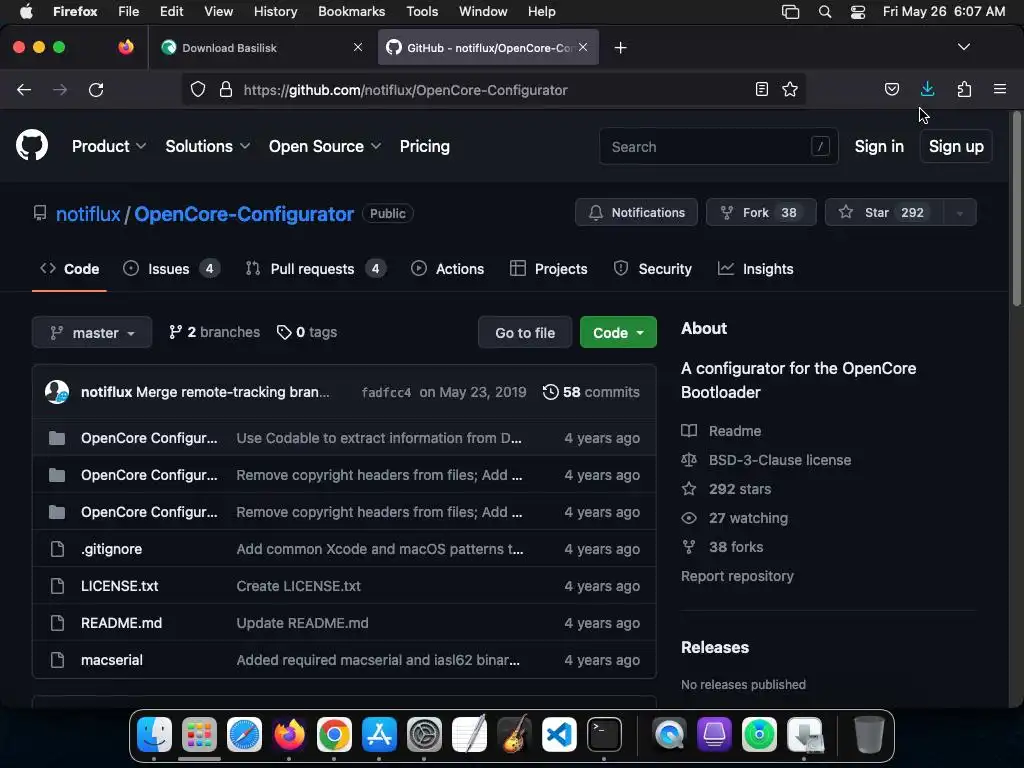1024x768 pixels.
Task: Open Terminal from the dock
Action: pyautogui.click(x=605, y=735)
